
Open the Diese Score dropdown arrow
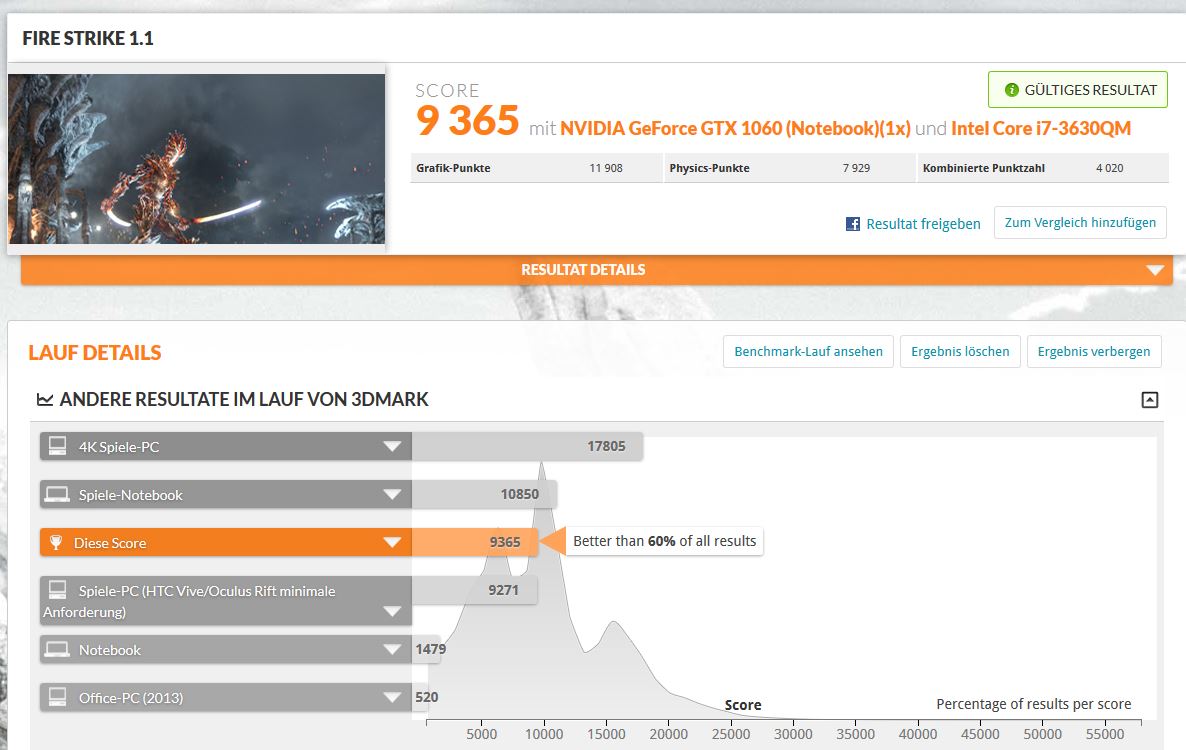pyautogui.click(x=392, y=543)
